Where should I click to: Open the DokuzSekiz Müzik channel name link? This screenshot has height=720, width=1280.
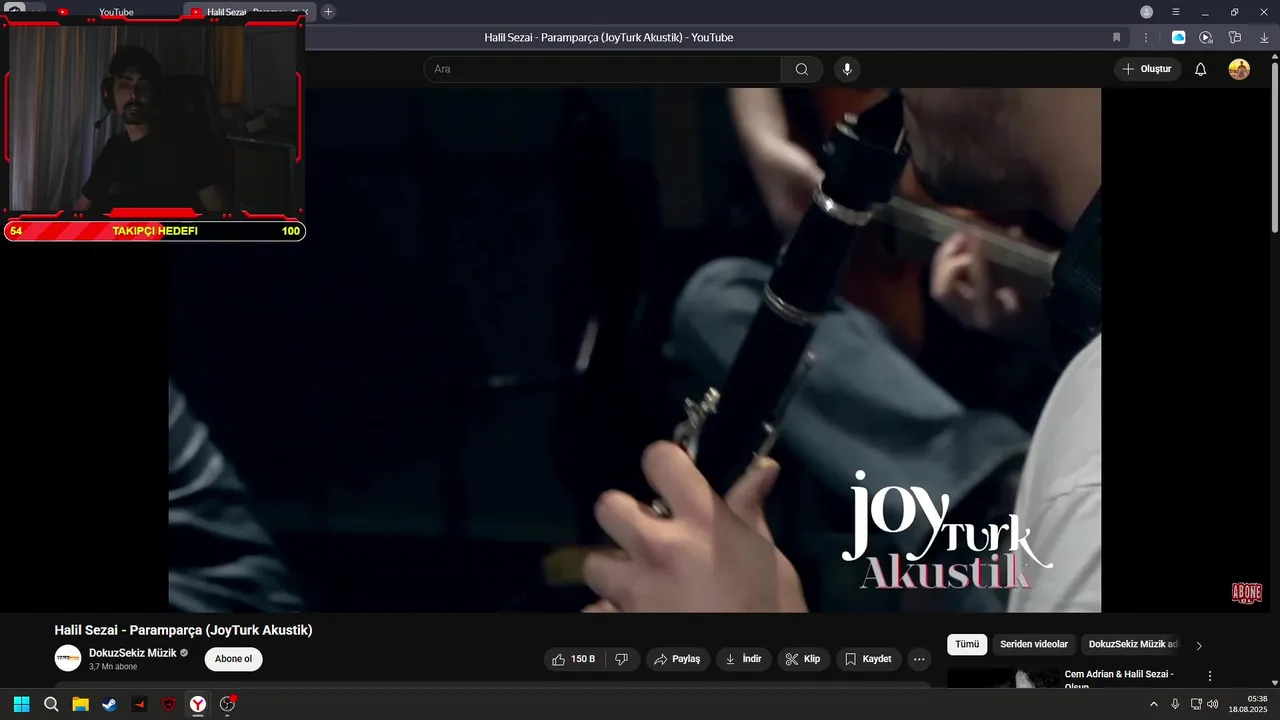(132, 653)
